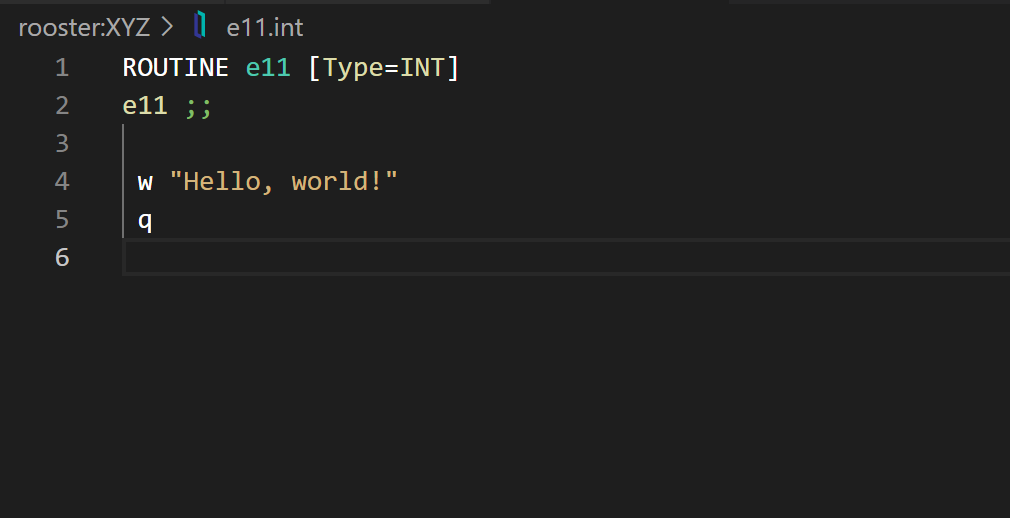
Task: Select line number 2 in the gutter
Action: [x=62, y=106]
